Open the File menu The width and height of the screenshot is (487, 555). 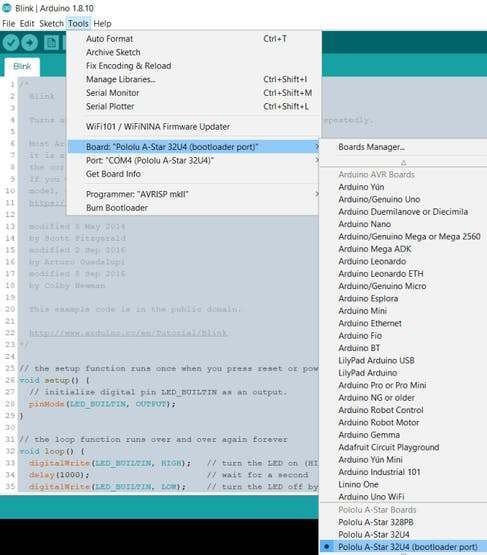pos(8,24)
